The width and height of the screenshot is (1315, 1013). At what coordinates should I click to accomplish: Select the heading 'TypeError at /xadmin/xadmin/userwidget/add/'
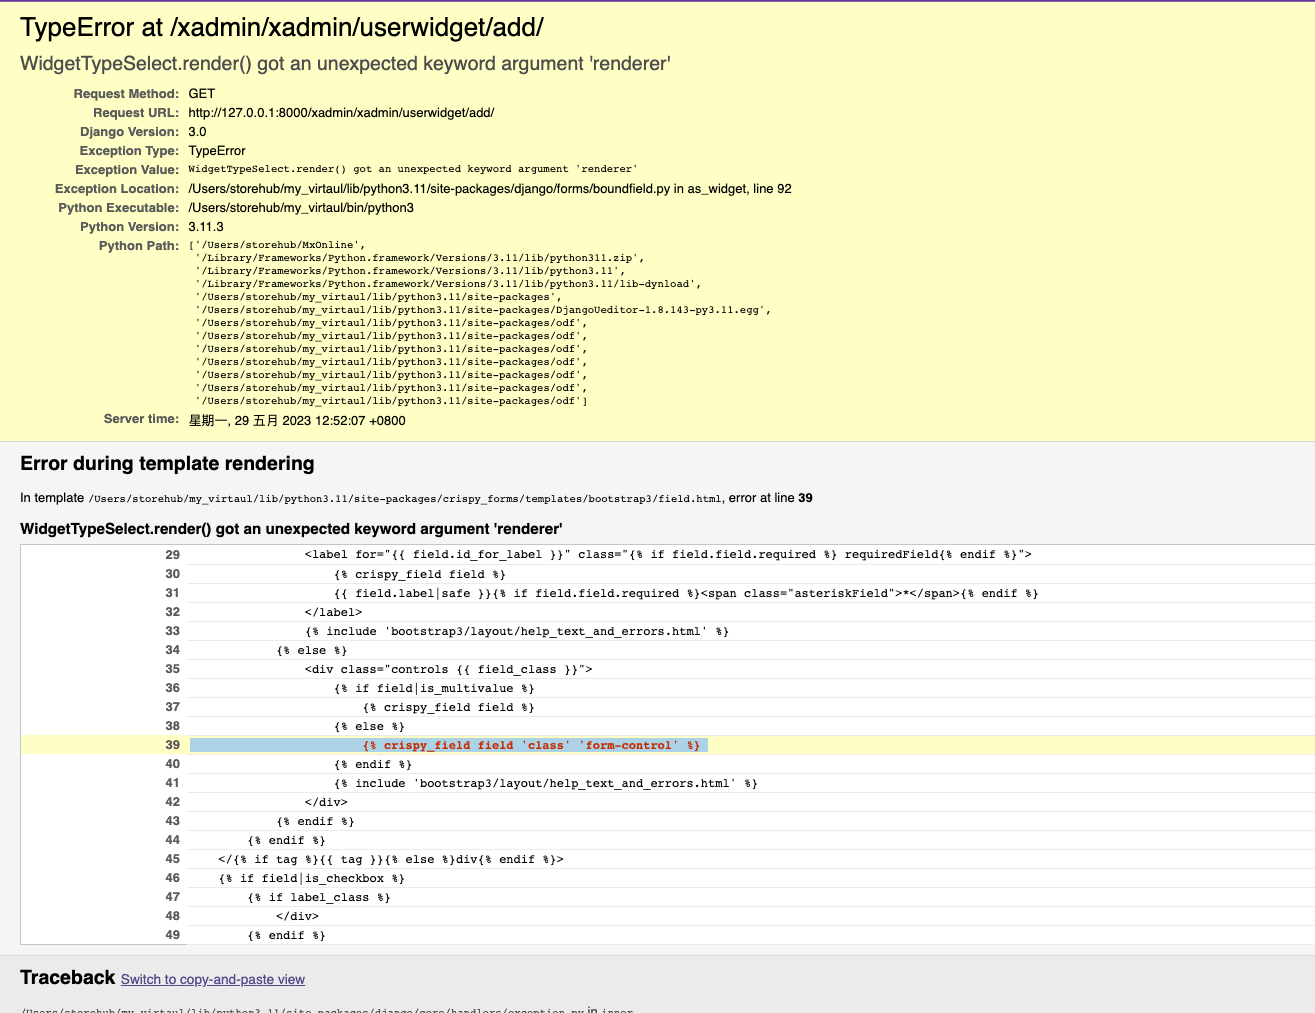pos(282,28)
